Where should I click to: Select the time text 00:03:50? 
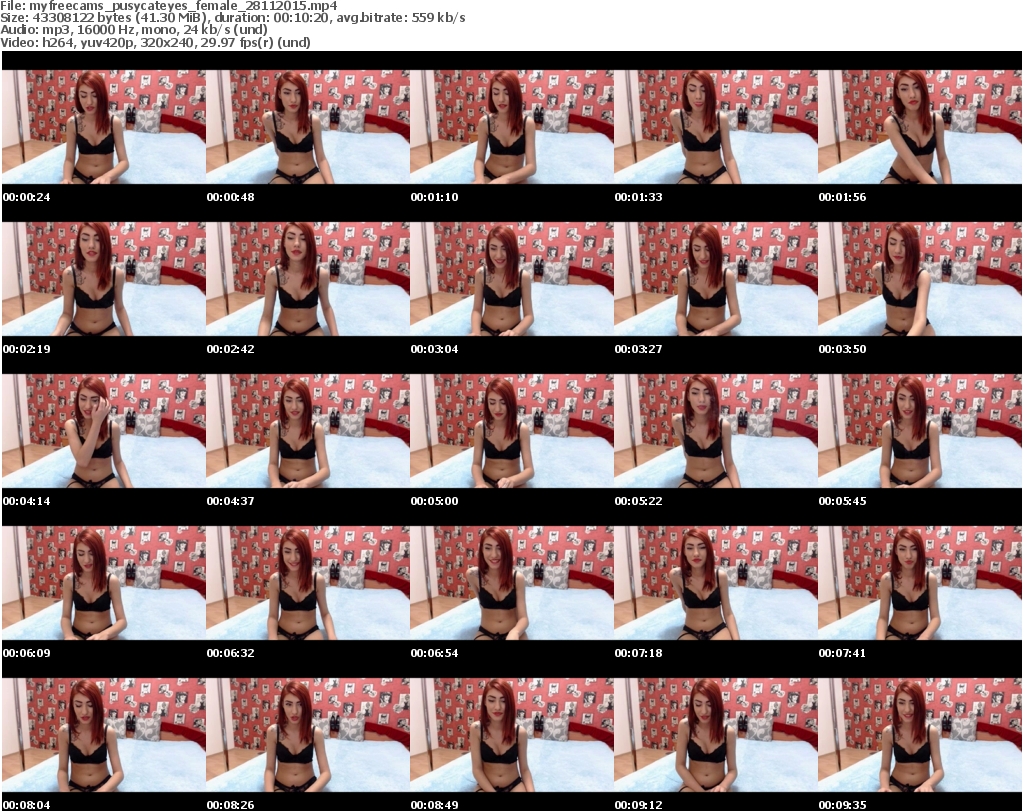pos(842,349)
